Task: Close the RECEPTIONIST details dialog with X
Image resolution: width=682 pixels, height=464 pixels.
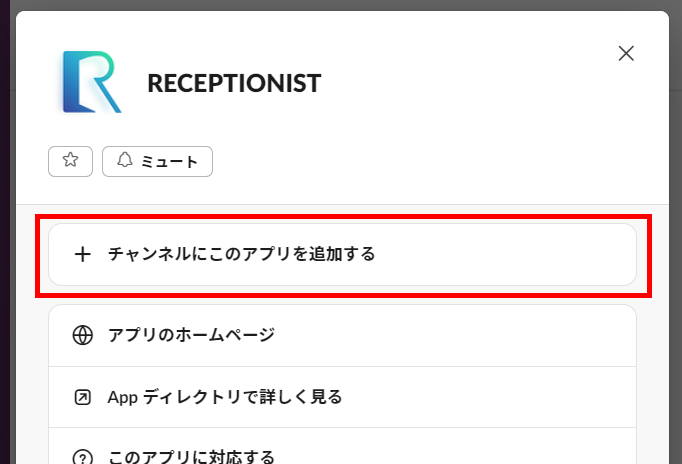Action: pos(626,54)
